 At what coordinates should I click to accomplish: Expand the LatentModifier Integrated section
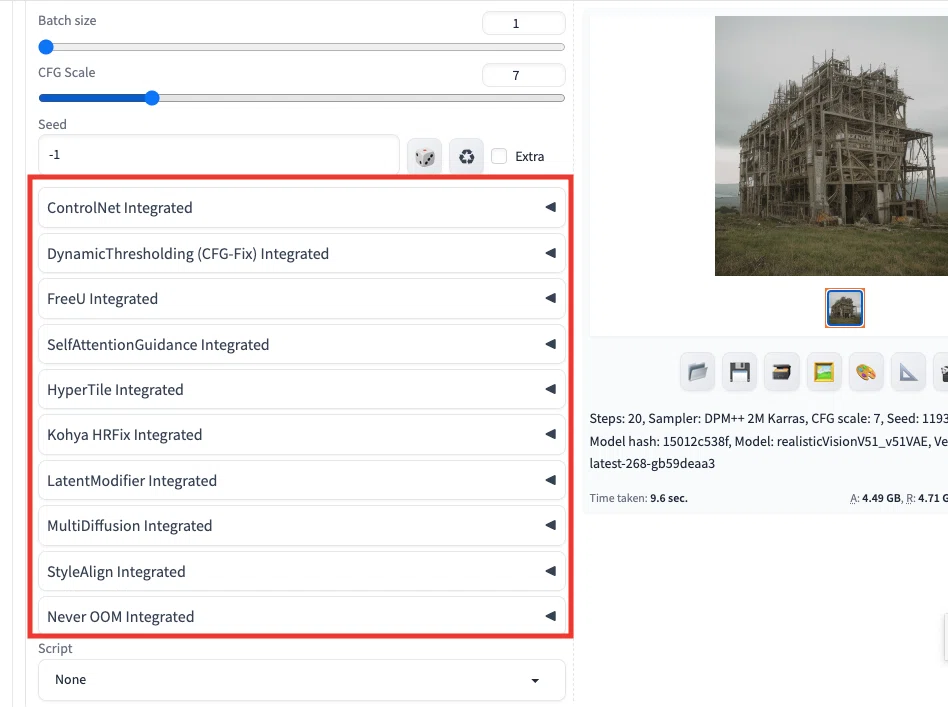click(302, 480)
